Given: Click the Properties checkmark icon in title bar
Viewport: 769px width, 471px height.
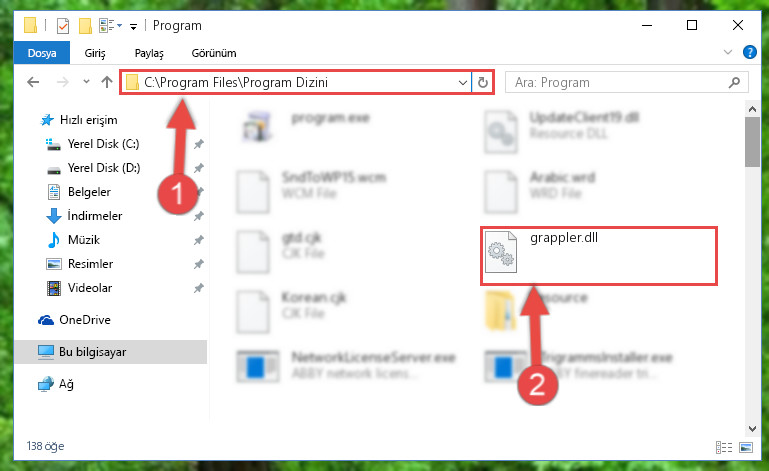Looking at the screenshot, I should tap(63, 26).
